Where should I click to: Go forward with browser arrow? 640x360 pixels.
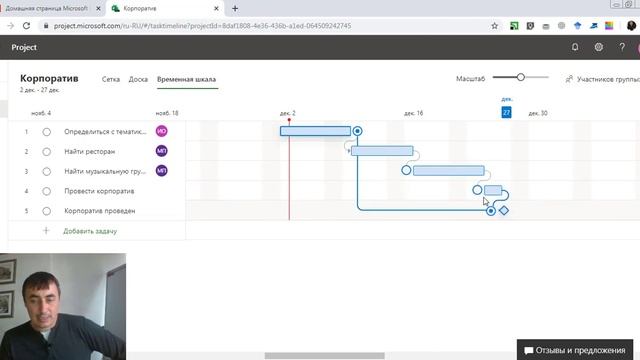(x=11, y=26)
